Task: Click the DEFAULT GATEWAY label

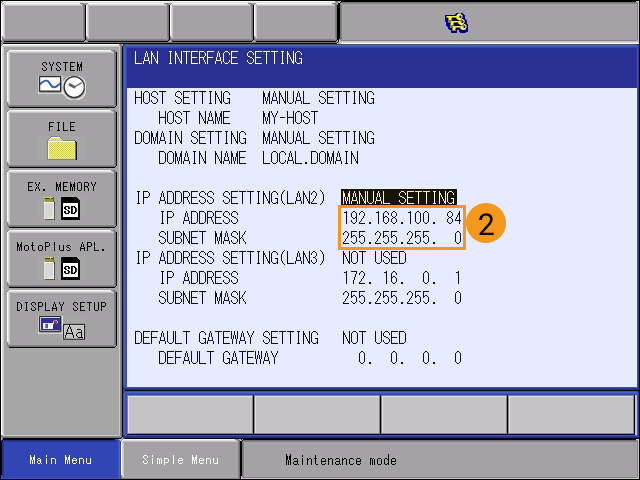Action: point(218,358)
